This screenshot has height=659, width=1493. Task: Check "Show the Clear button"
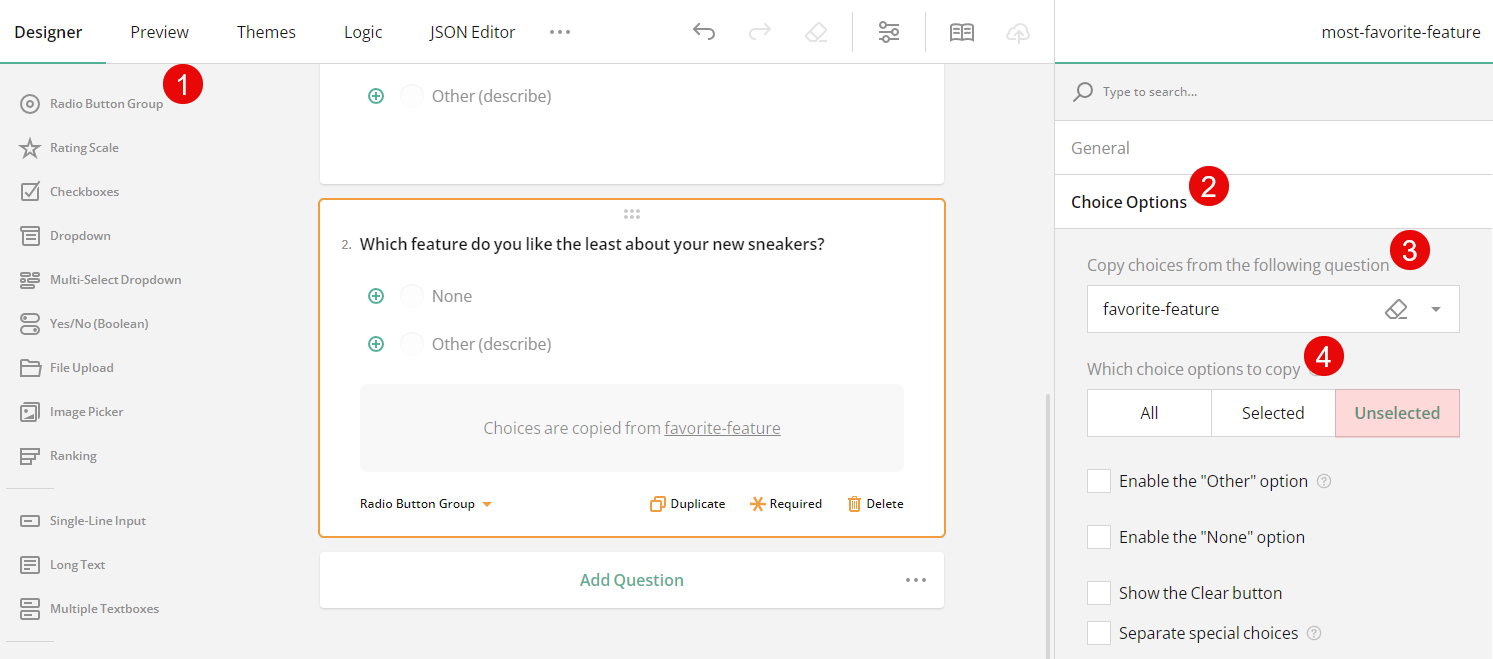[1099, 592]
